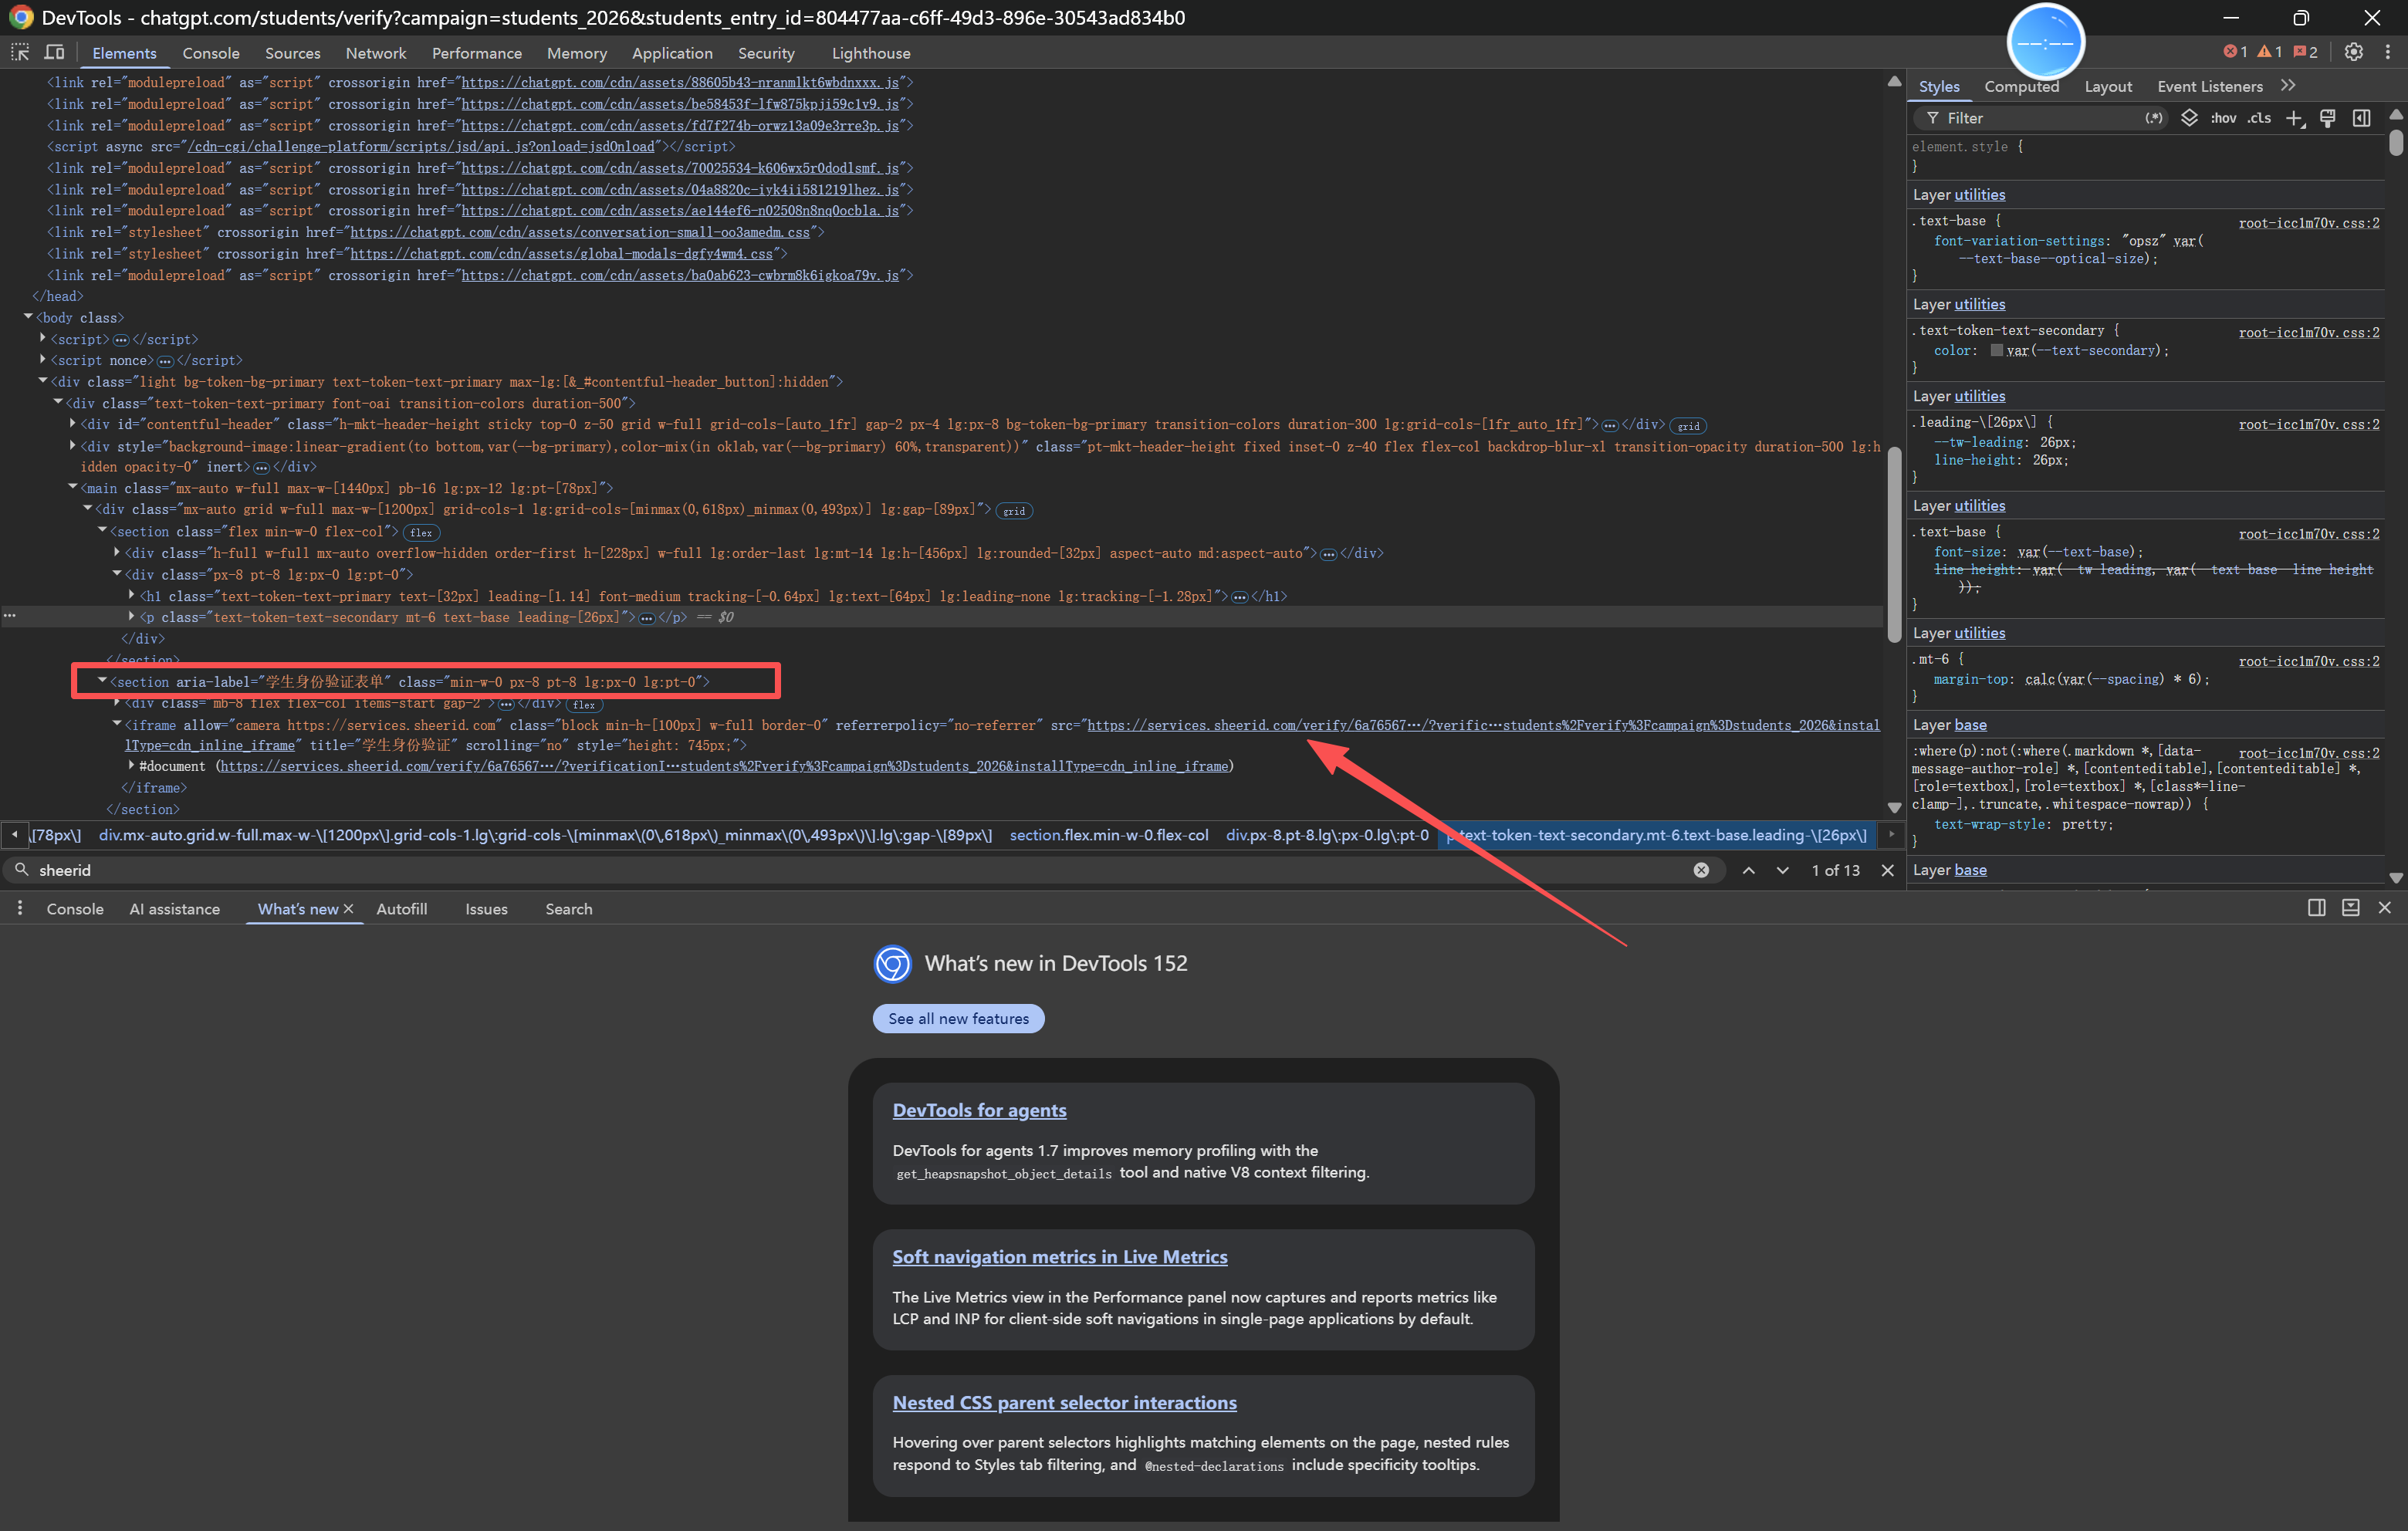
Task: Click See all new features button
Action: click(x=958, y=1018)
